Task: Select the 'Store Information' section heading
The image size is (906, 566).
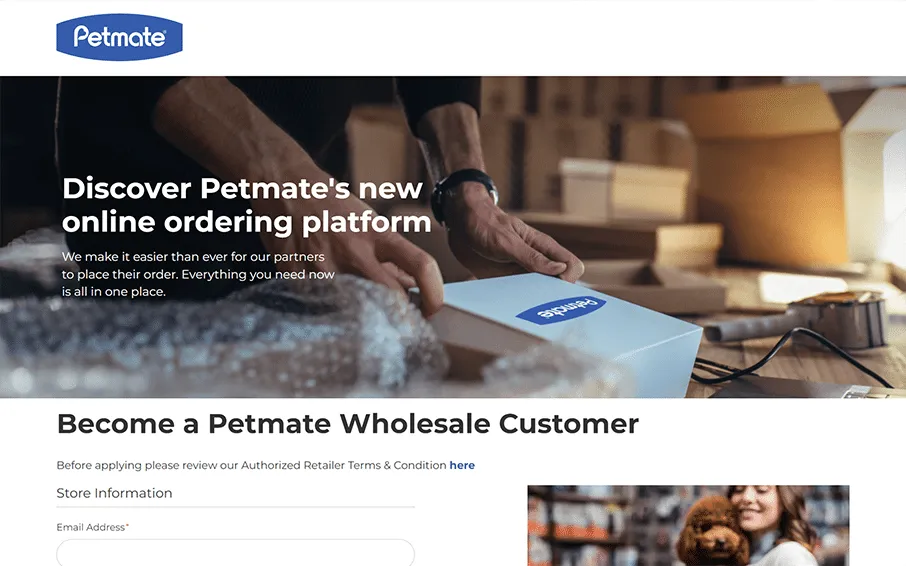Action: (x=114, y=493)
